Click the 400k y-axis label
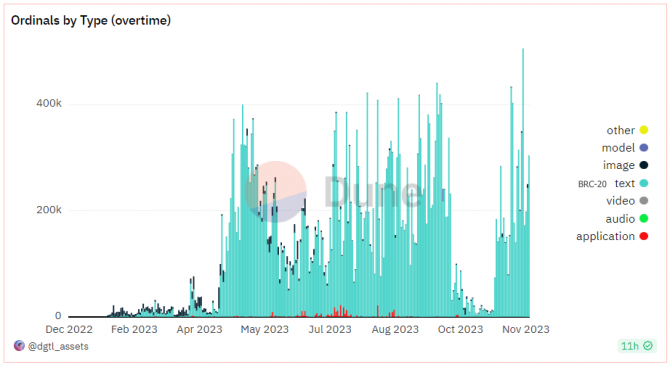The image size is (670, 367). point(49,103)
